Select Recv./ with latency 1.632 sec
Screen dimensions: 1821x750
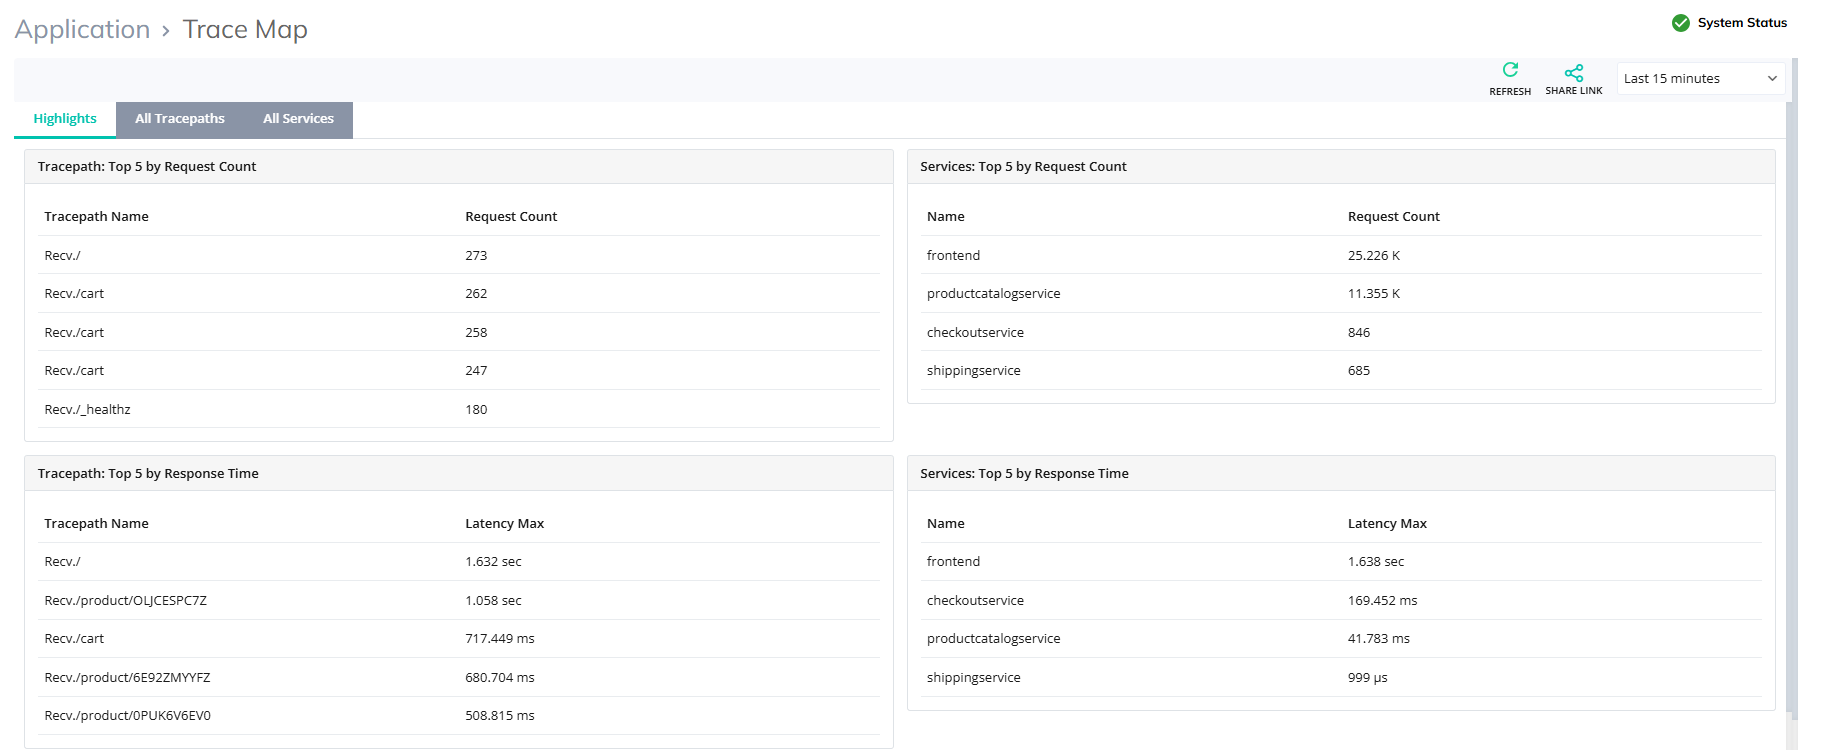459,562
